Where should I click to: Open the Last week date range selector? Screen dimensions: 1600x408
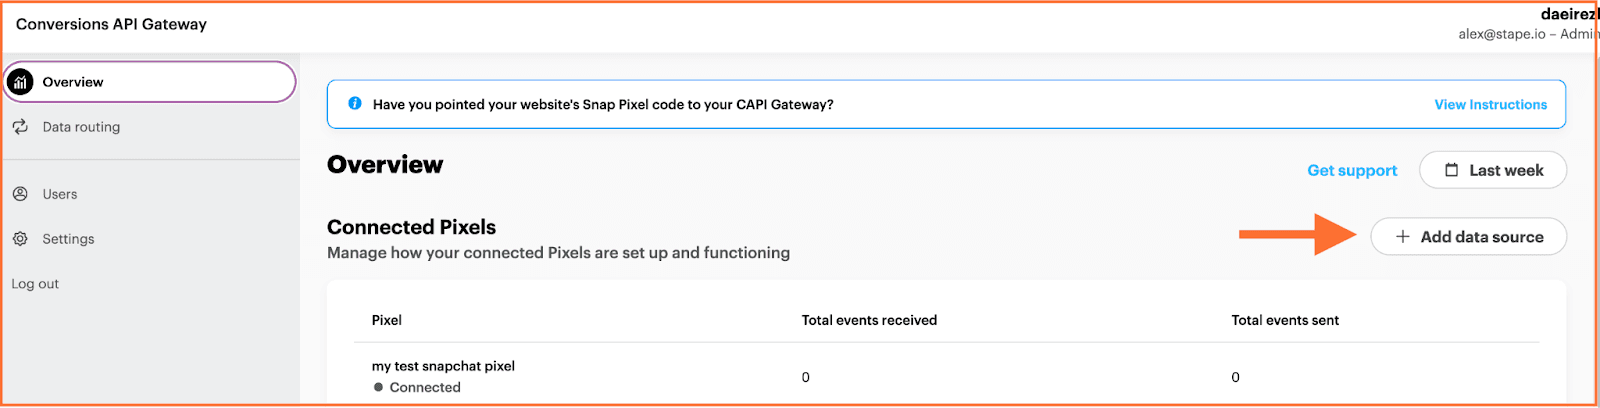(x=1492, y=170)
